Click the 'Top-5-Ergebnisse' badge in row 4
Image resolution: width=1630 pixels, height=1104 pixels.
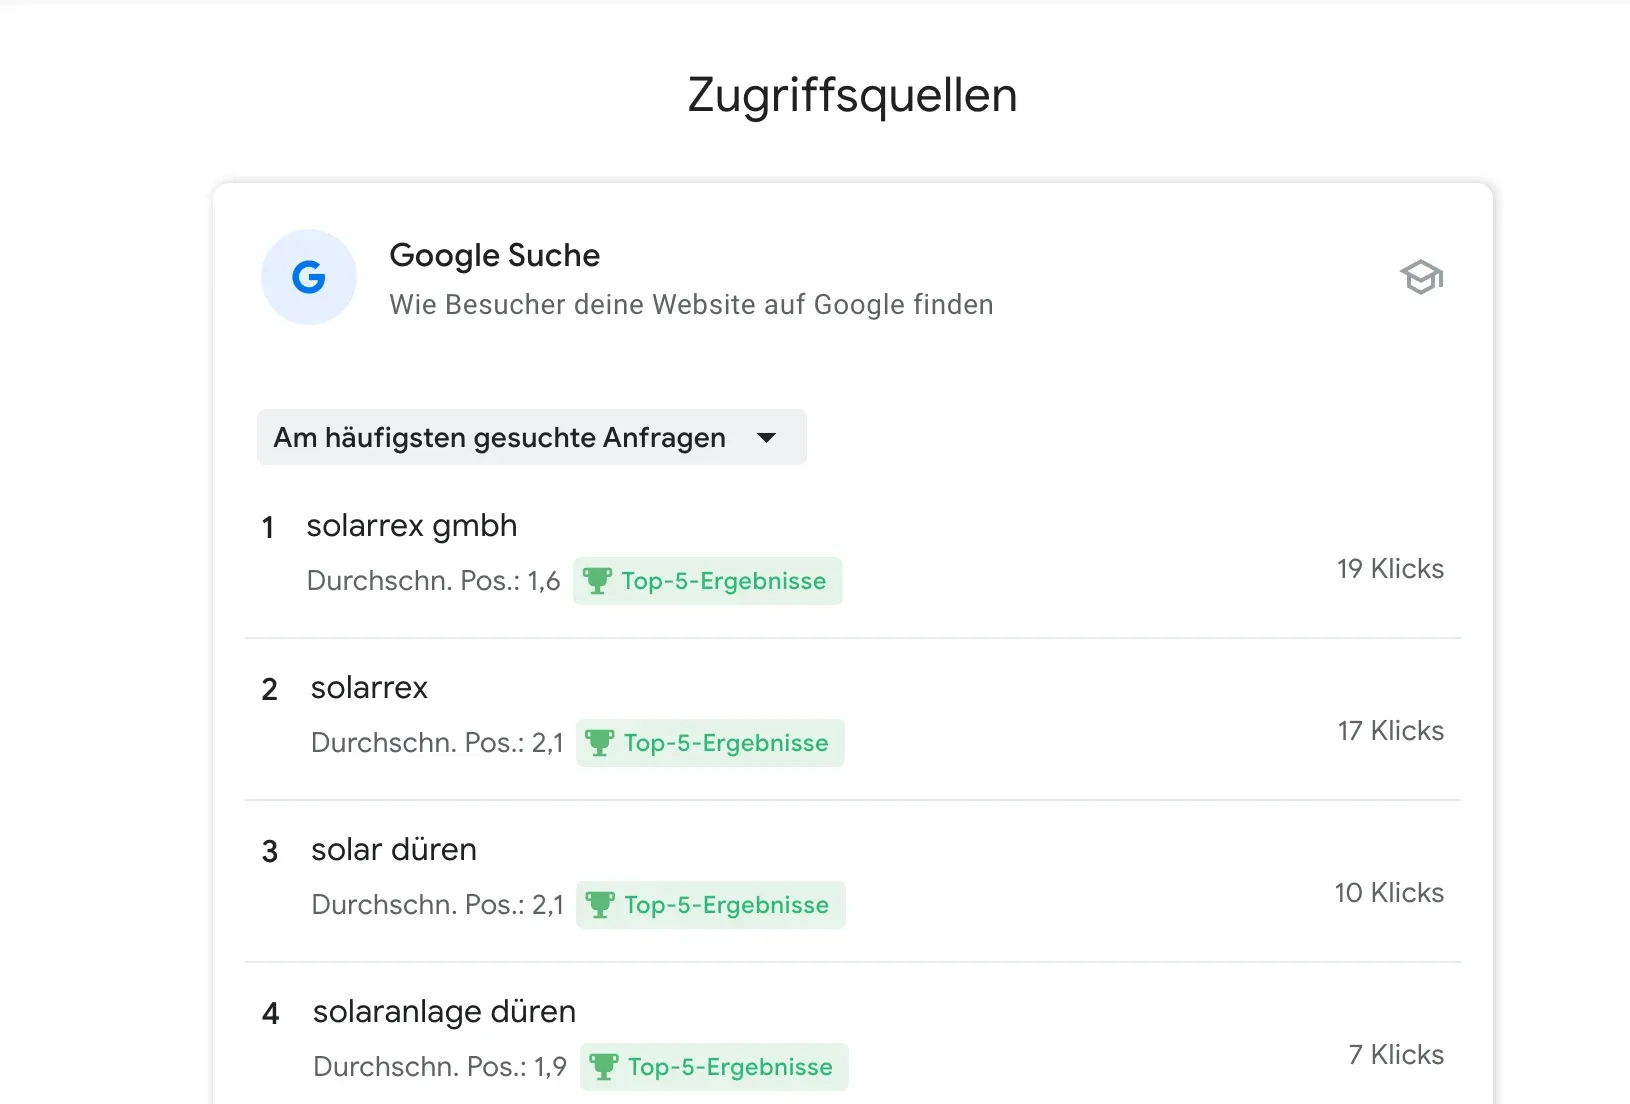click(x=714, y=1066)
